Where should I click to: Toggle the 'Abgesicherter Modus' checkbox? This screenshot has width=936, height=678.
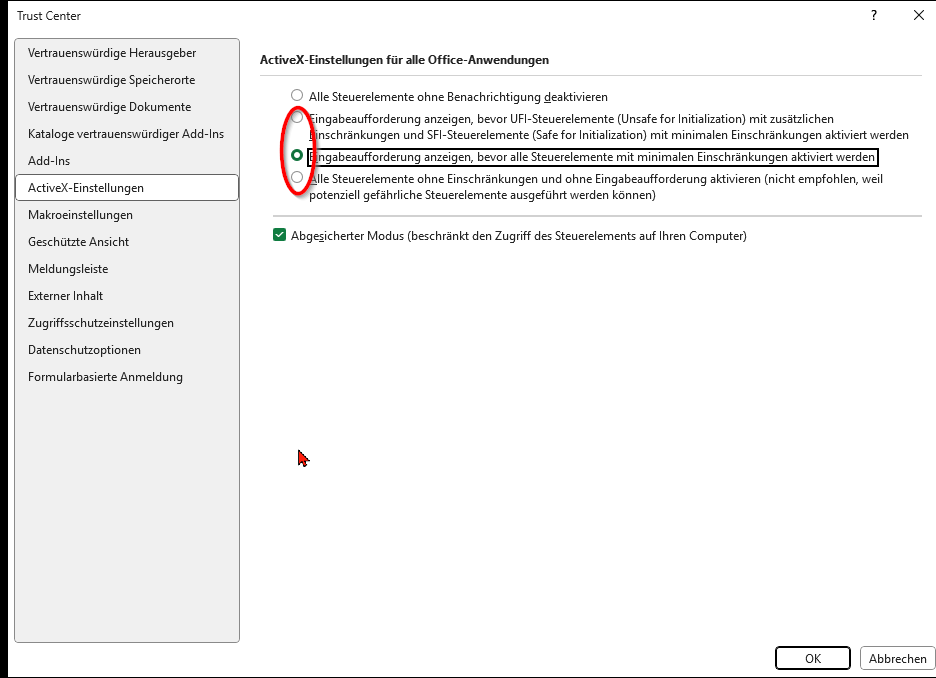(280, 236)
